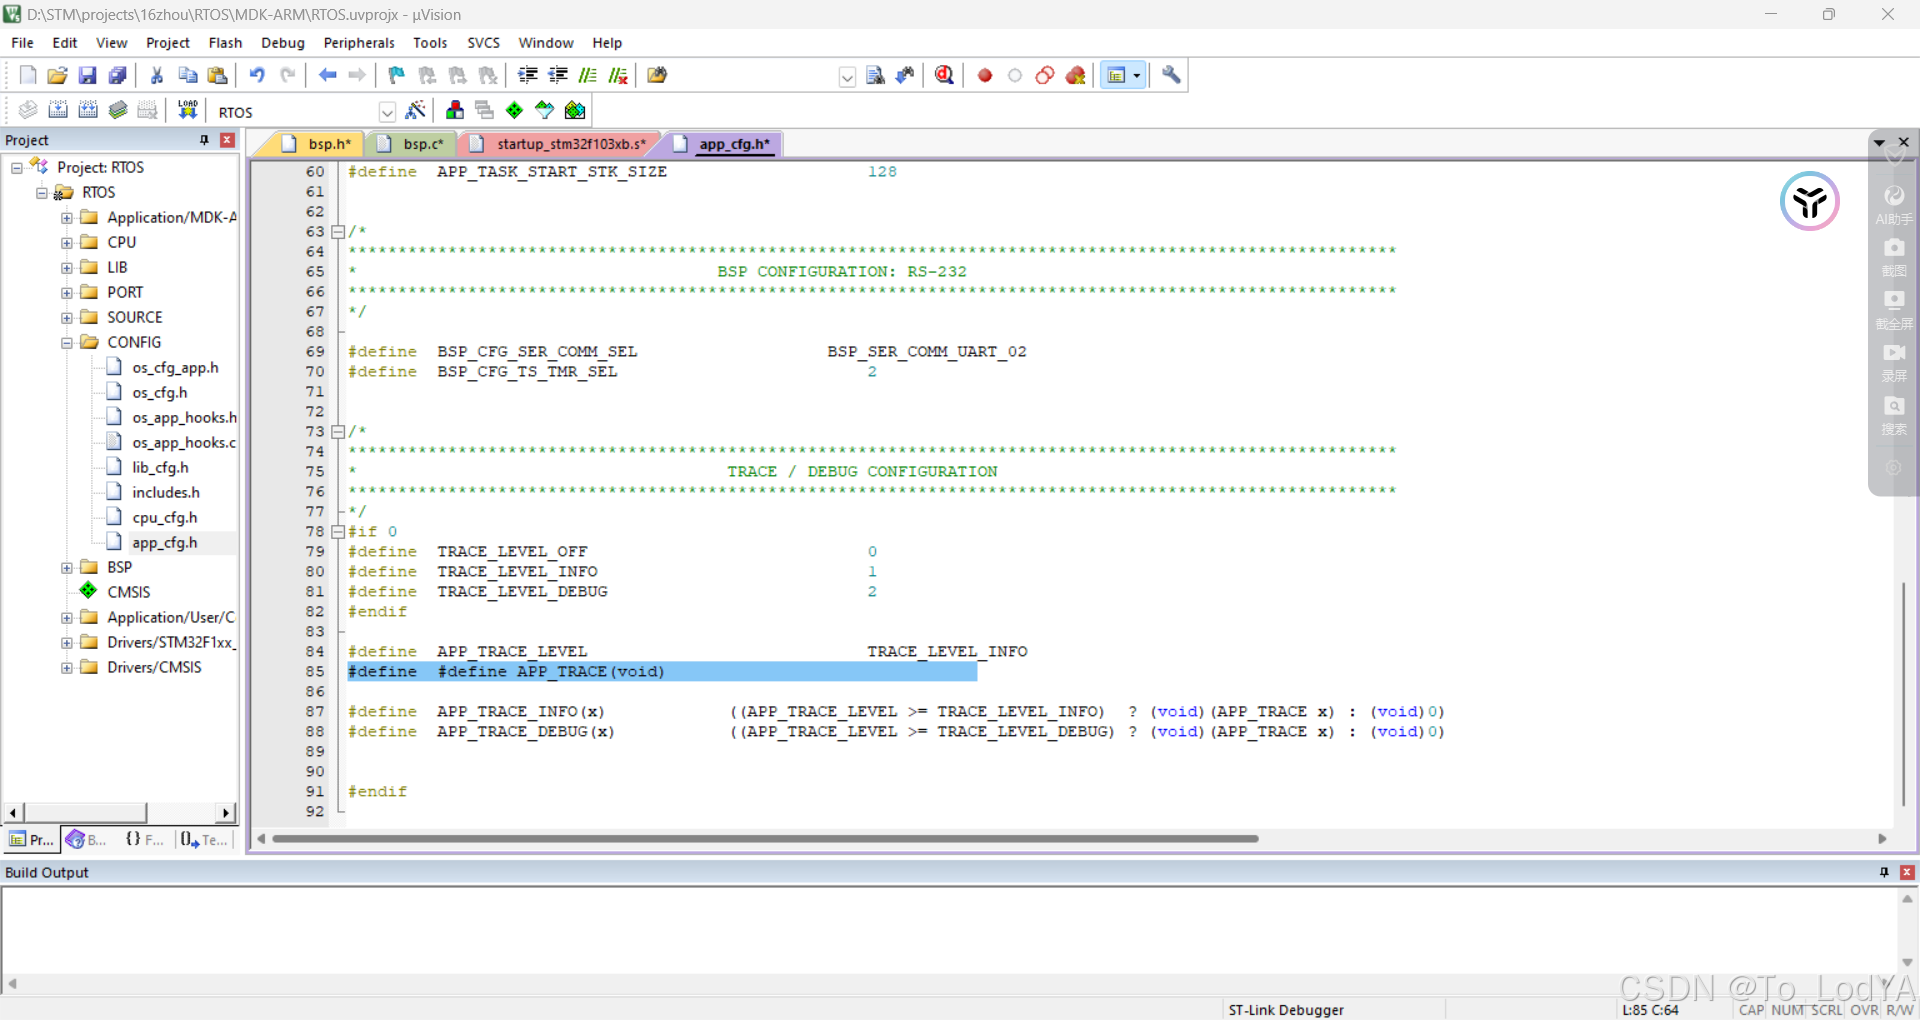The height and width of the screenshot is (1020, 1920).
Task: Select the CMSIS component item
Action: pos(129,592)
